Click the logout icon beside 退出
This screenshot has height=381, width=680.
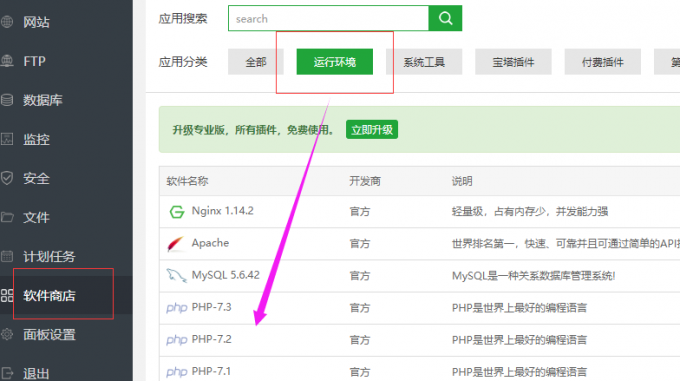point(7,374)
